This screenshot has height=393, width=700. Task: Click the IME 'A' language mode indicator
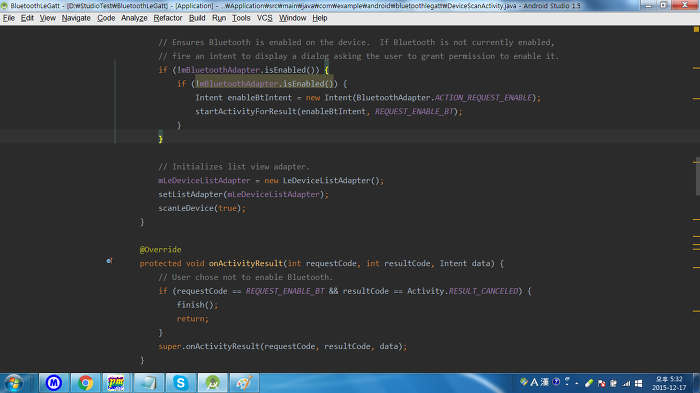[x=534, y=382]
